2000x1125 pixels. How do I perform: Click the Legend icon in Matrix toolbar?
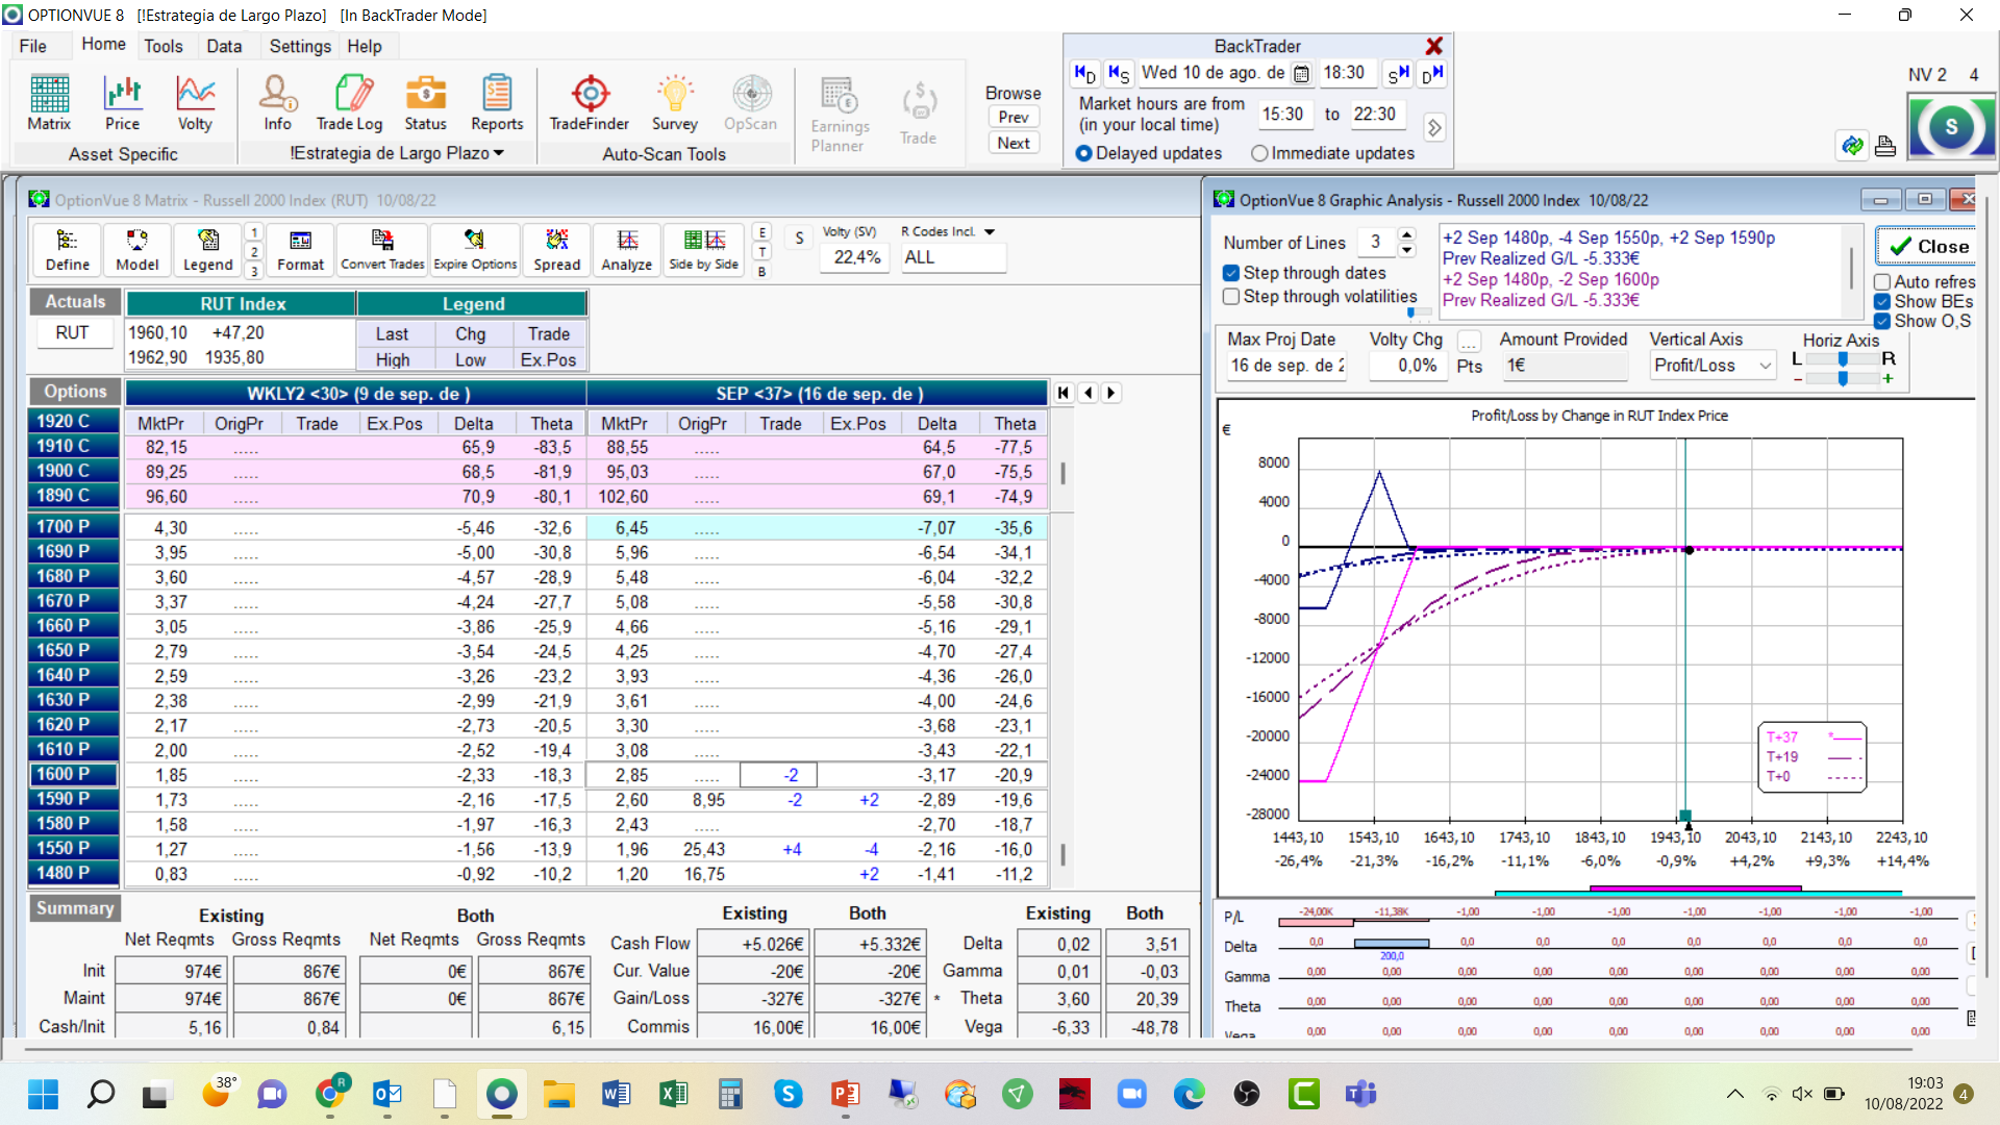(208, 250)
